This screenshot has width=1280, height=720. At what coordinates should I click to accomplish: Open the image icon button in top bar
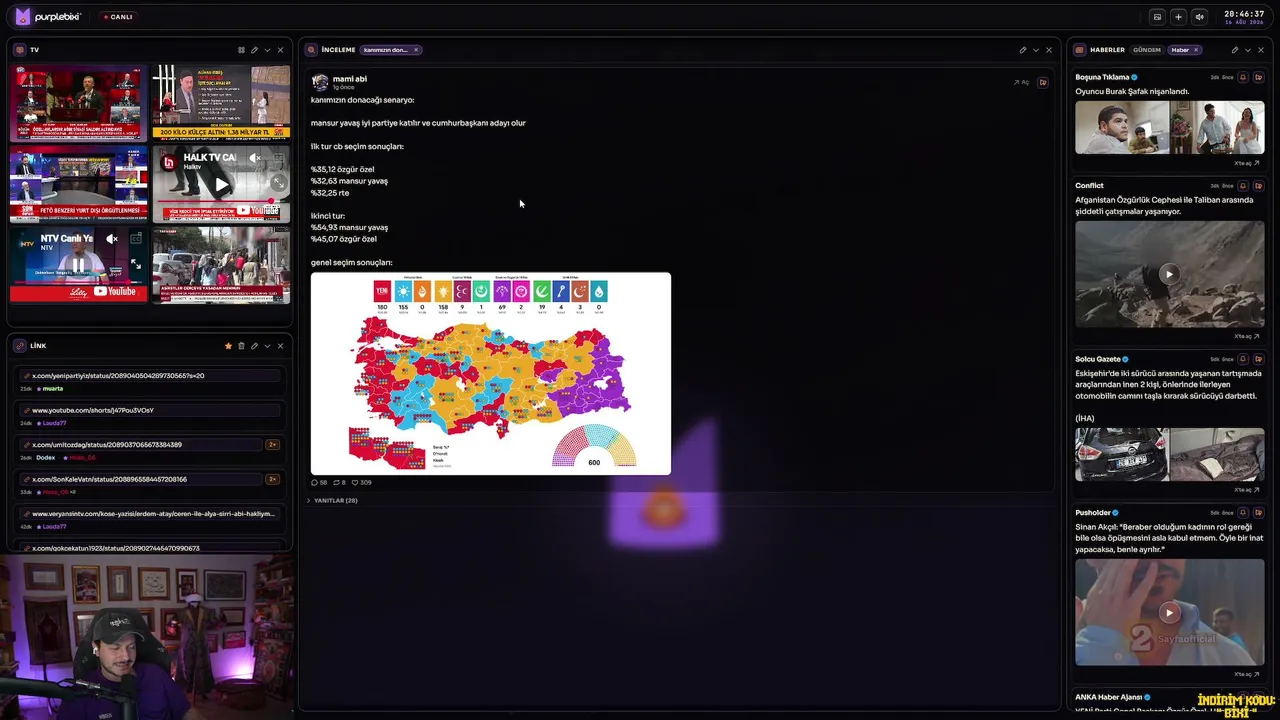tap(1157, 17)
